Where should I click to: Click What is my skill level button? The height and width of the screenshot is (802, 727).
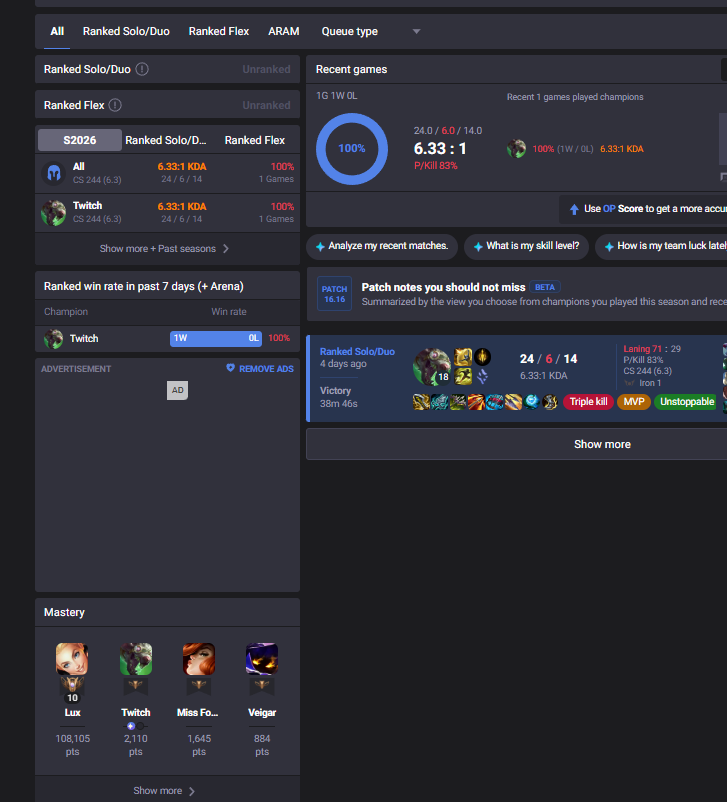[526, 247]
